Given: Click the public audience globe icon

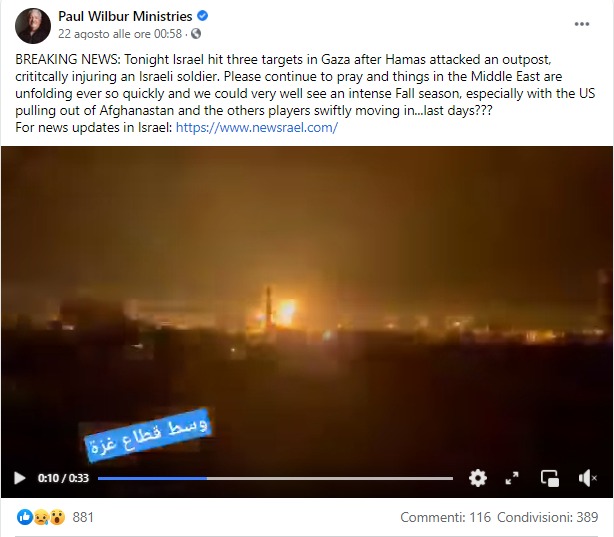Looking at the screenshot, I should pos(196,34).
